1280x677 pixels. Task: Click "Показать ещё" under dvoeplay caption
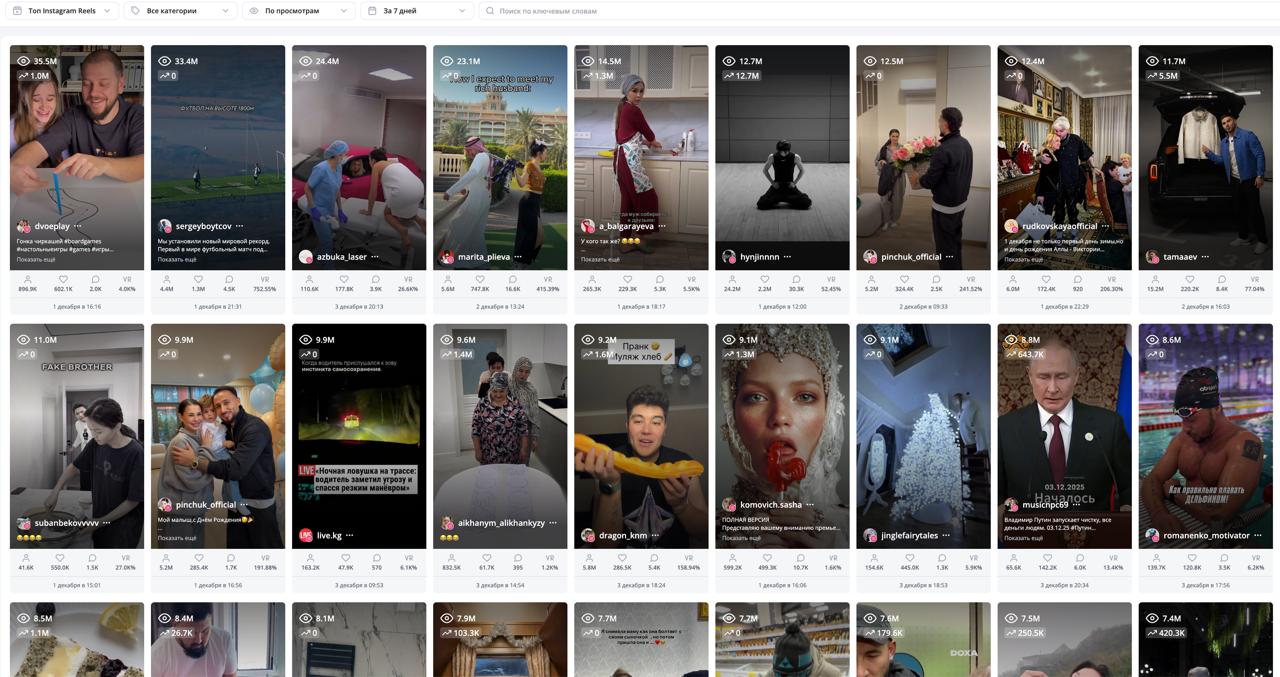pos(36,259)
